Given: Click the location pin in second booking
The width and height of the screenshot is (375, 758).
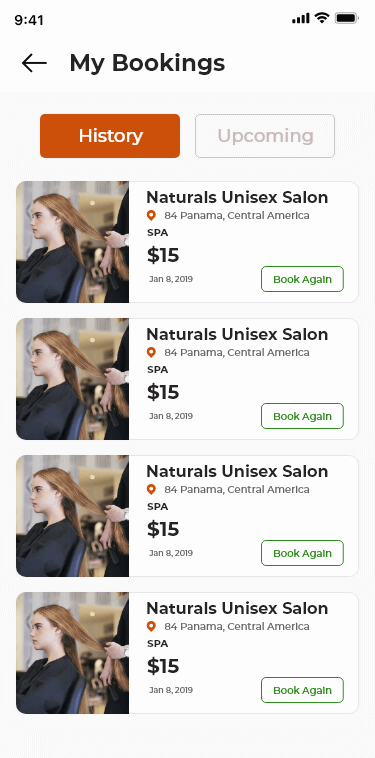Looking at the screenshot, I should [151, 352].
